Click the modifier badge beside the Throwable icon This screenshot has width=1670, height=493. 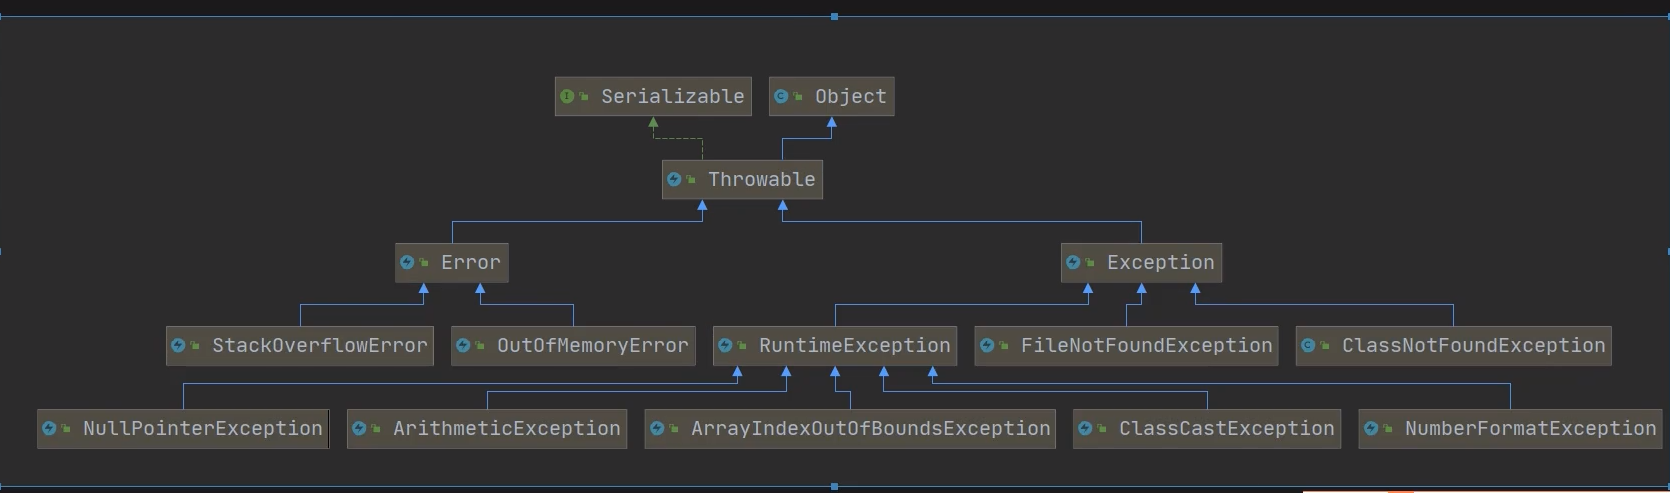[691, 180]
